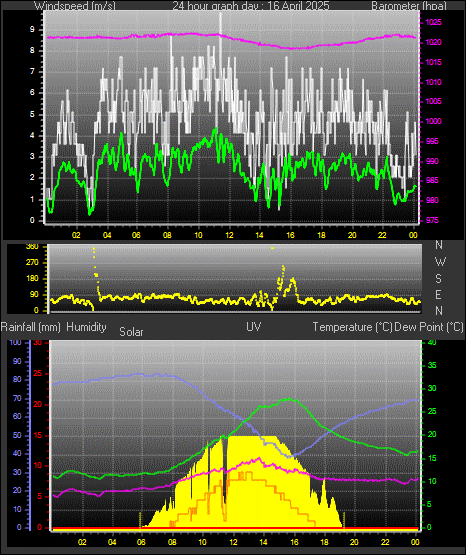Click hour 02 on the windspeed chart axis
The width and height of the screenshot is (466, 555).
(76, 235)
